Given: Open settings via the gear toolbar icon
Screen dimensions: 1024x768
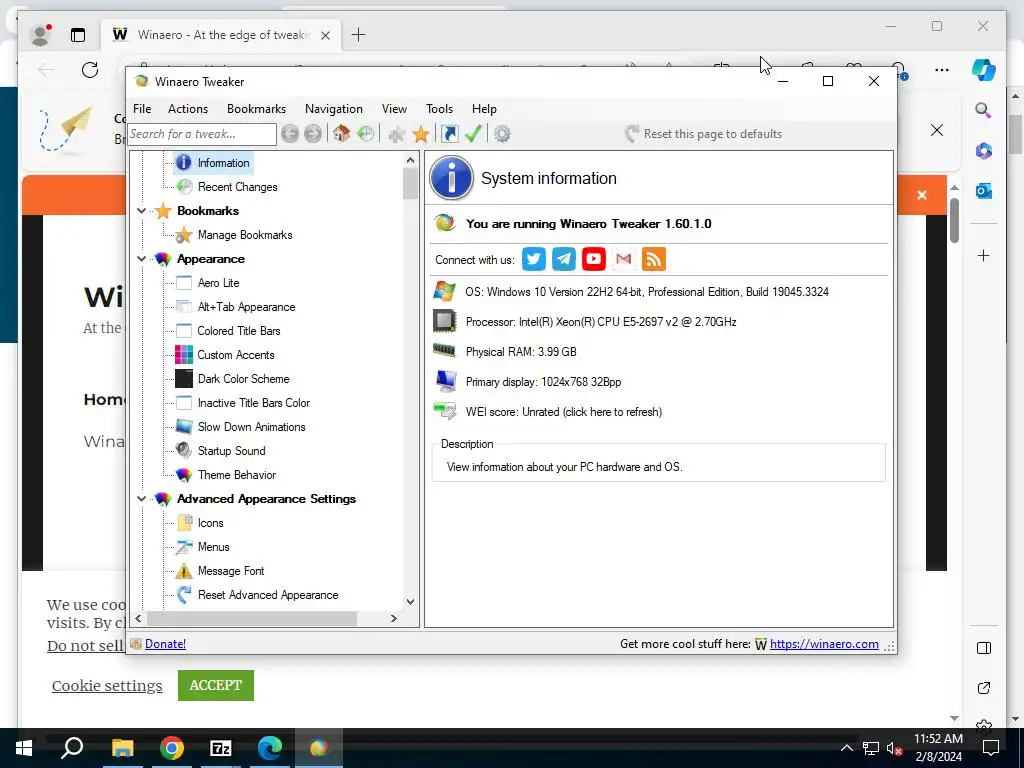Looking at the screenshot, I should pyautogui.click(x=502, y=134).
